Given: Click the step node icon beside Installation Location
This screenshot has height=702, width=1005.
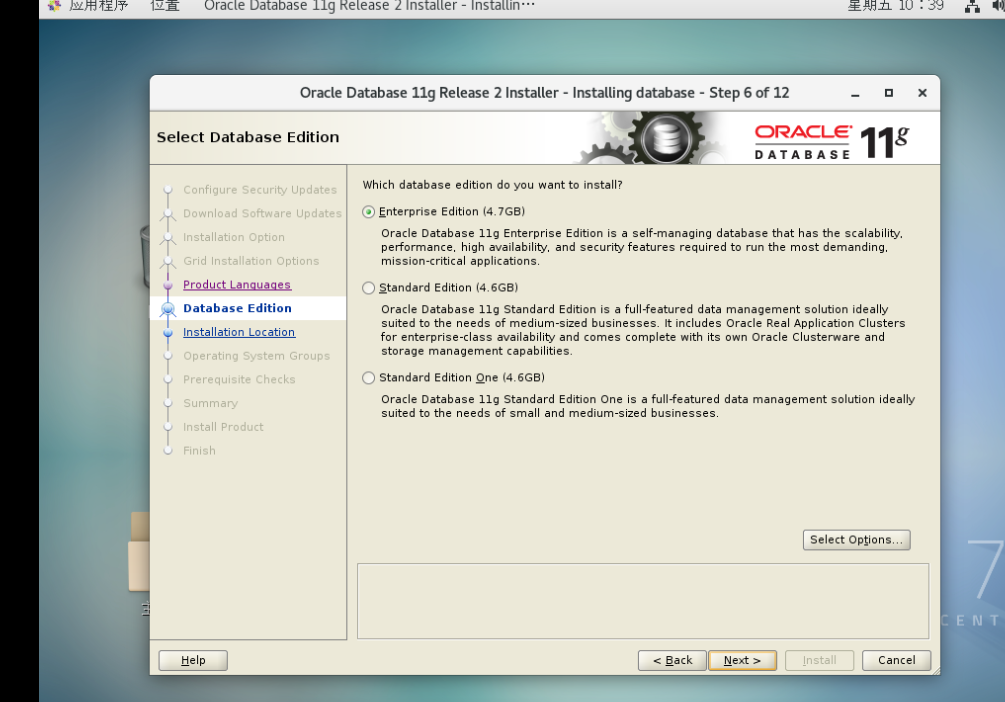Looking at the screenshot, I should click(x=167, y=331).
